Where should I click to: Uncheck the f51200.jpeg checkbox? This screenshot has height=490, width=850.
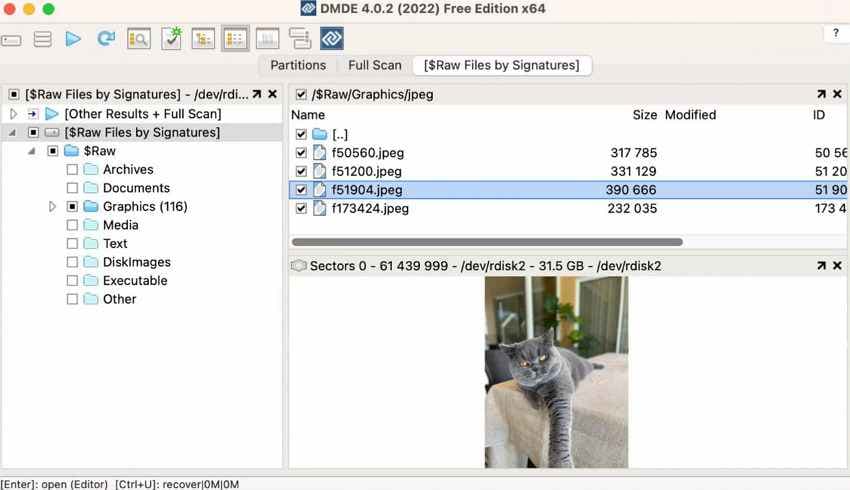click(x=301, y=171)
